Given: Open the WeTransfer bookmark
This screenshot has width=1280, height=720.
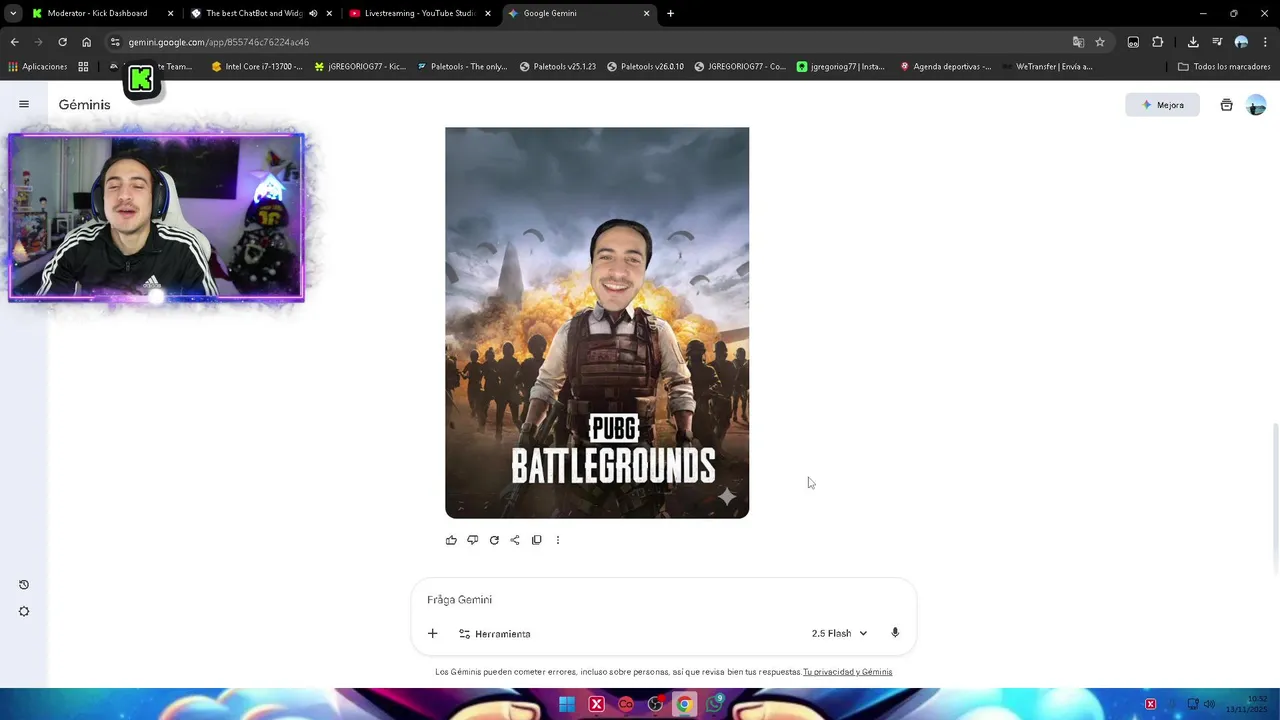Looking at the screenshot, I should click(1046, 67).
